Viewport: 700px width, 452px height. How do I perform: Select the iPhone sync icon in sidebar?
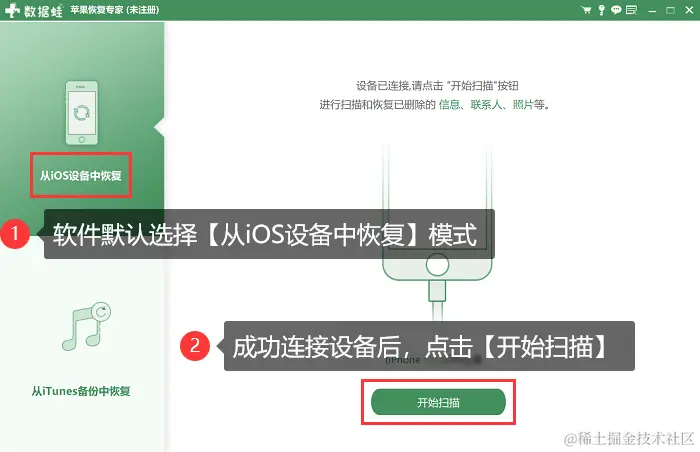(82, 113)
